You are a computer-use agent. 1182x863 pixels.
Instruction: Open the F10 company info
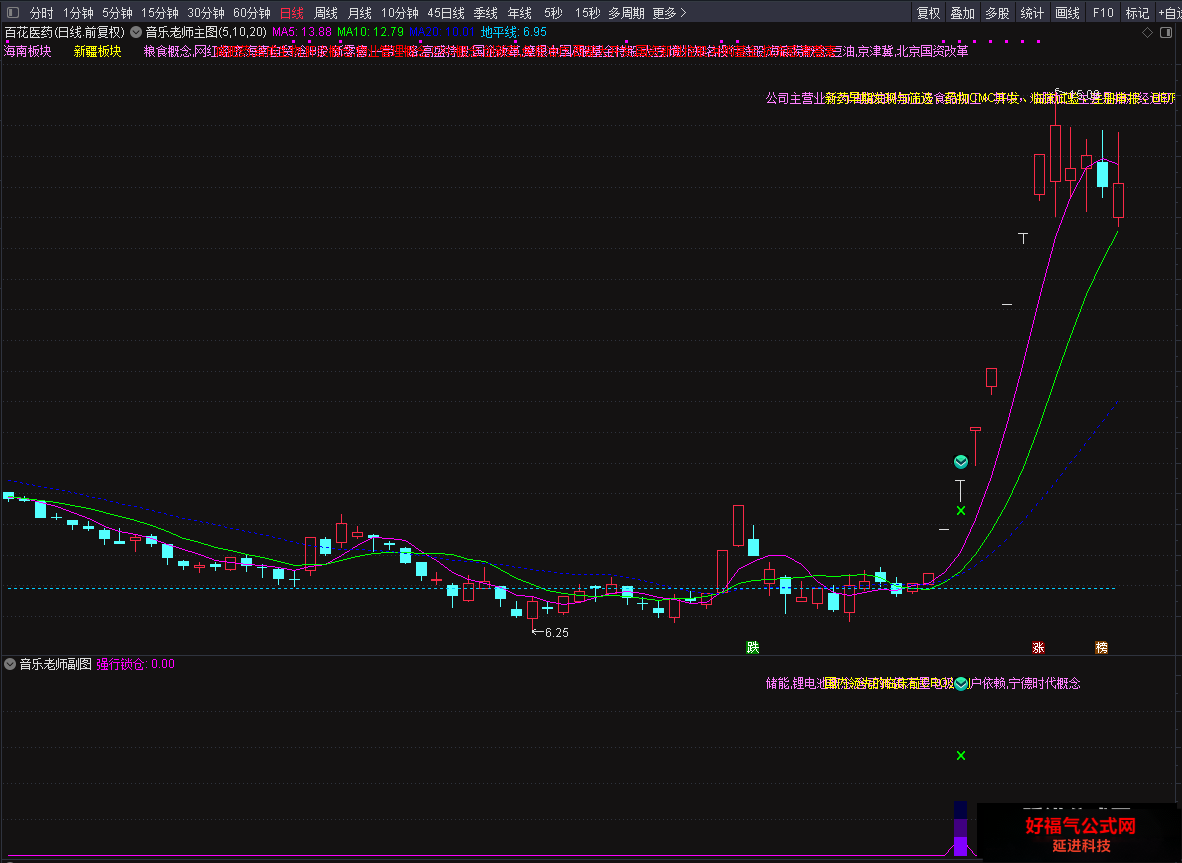click(1103, 13)
